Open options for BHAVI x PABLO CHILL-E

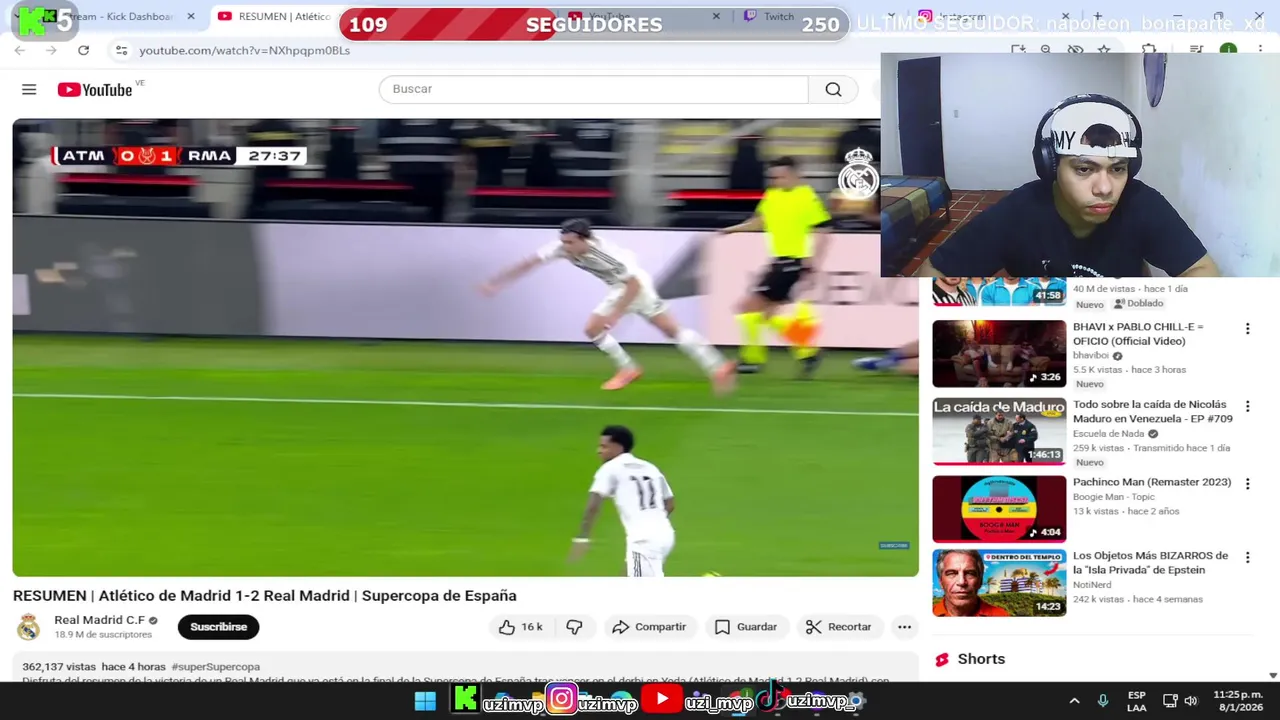click(1247, 329)
